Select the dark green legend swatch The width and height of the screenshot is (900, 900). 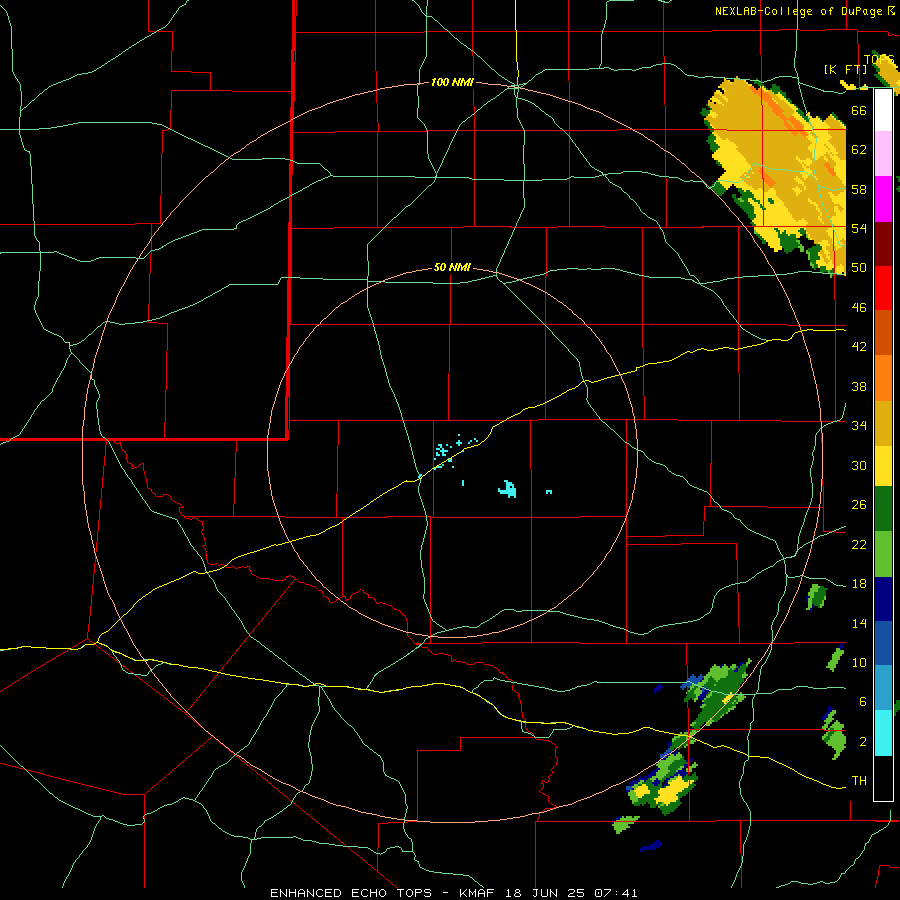(883, 509)
